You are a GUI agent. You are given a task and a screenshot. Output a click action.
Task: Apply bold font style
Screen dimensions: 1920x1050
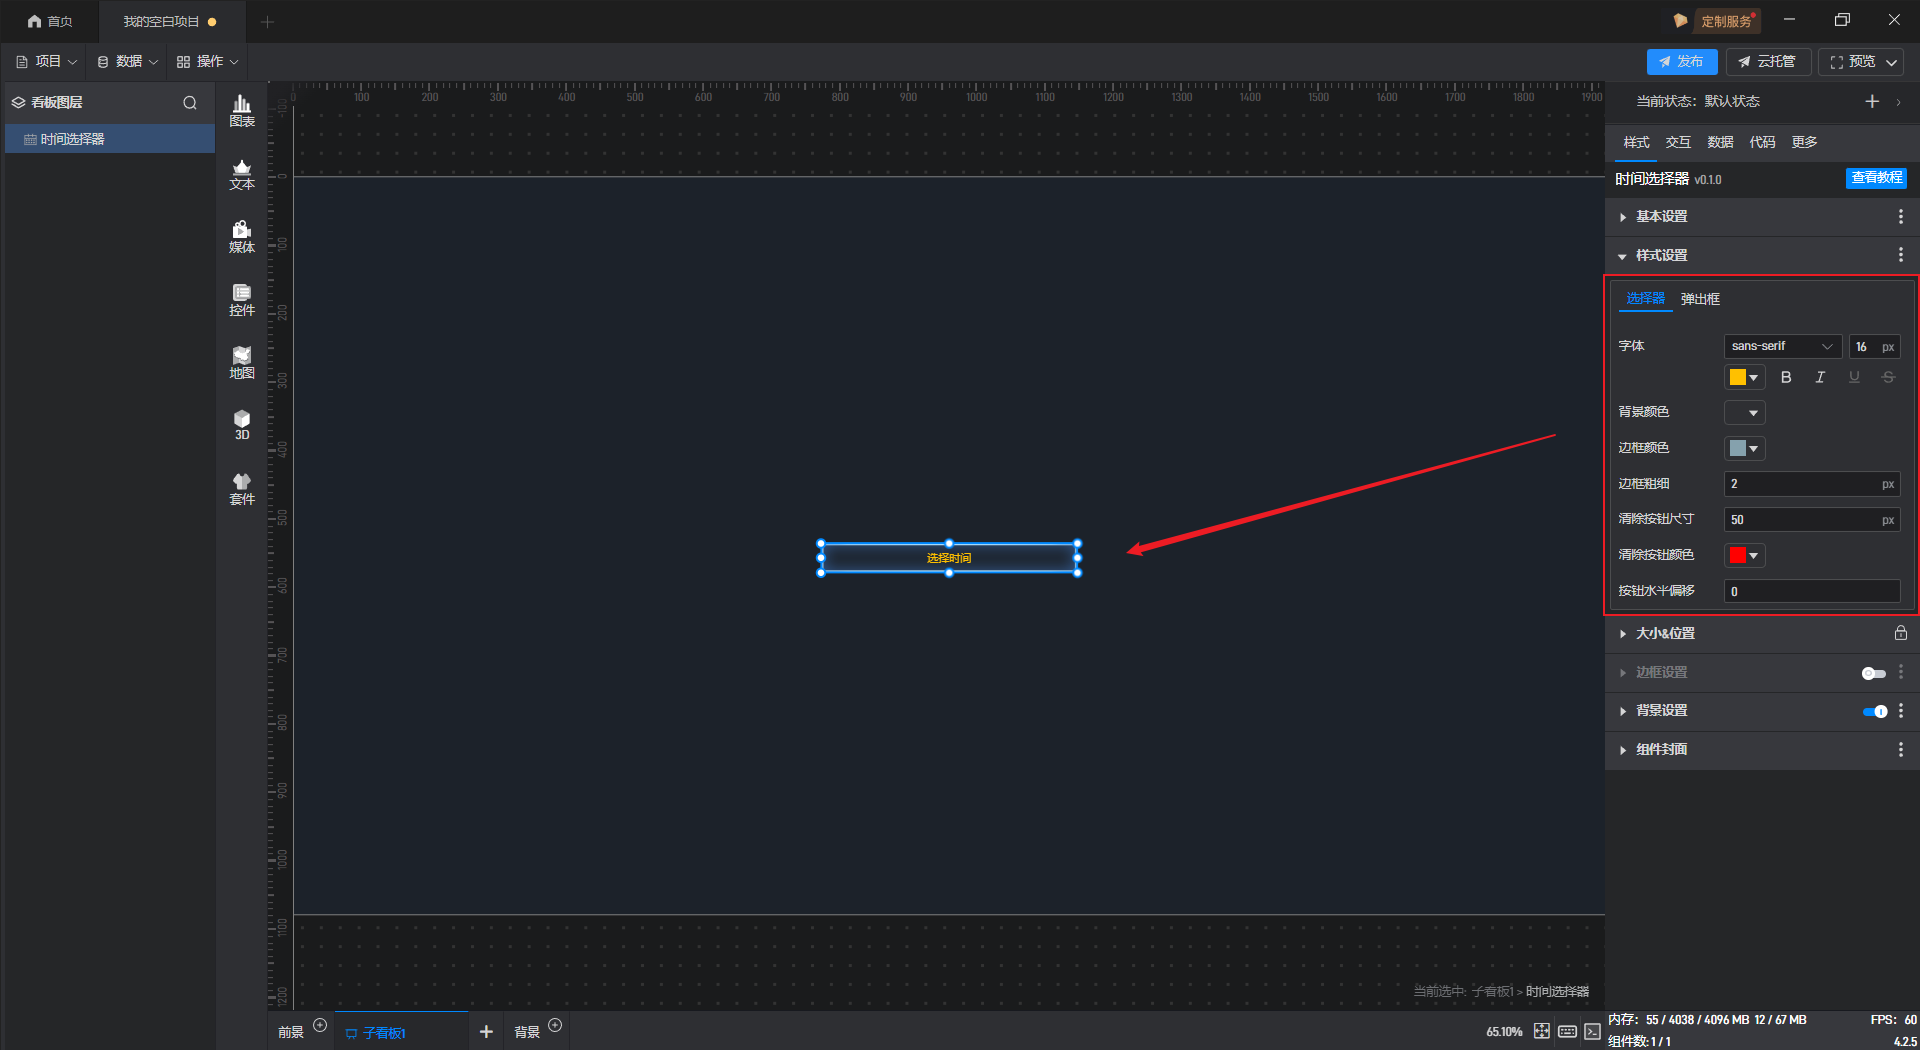coord(1786,377)
